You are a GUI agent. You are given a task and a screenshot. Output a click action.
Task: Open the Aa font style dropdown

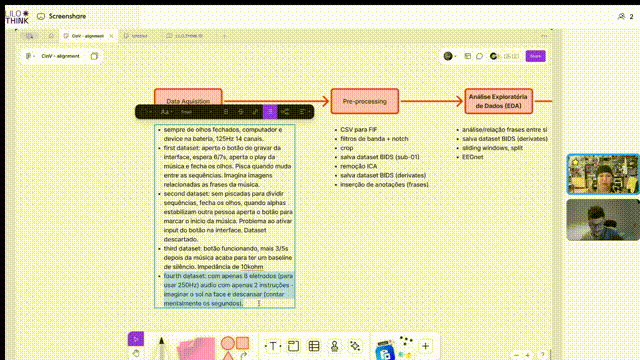(165, 111)
